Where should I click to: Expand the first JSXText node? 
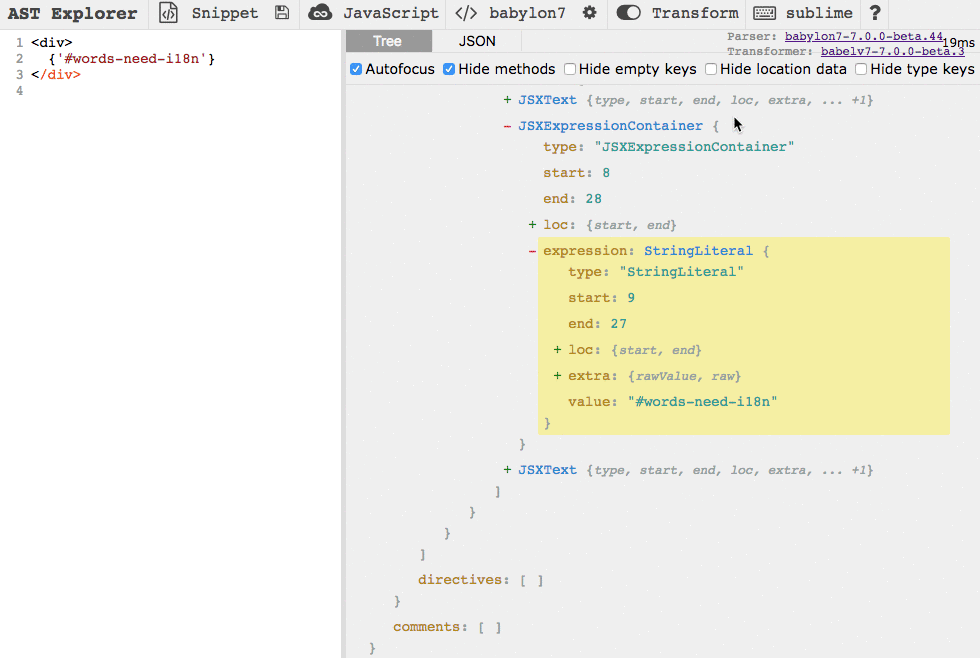(x=507, y=100)
